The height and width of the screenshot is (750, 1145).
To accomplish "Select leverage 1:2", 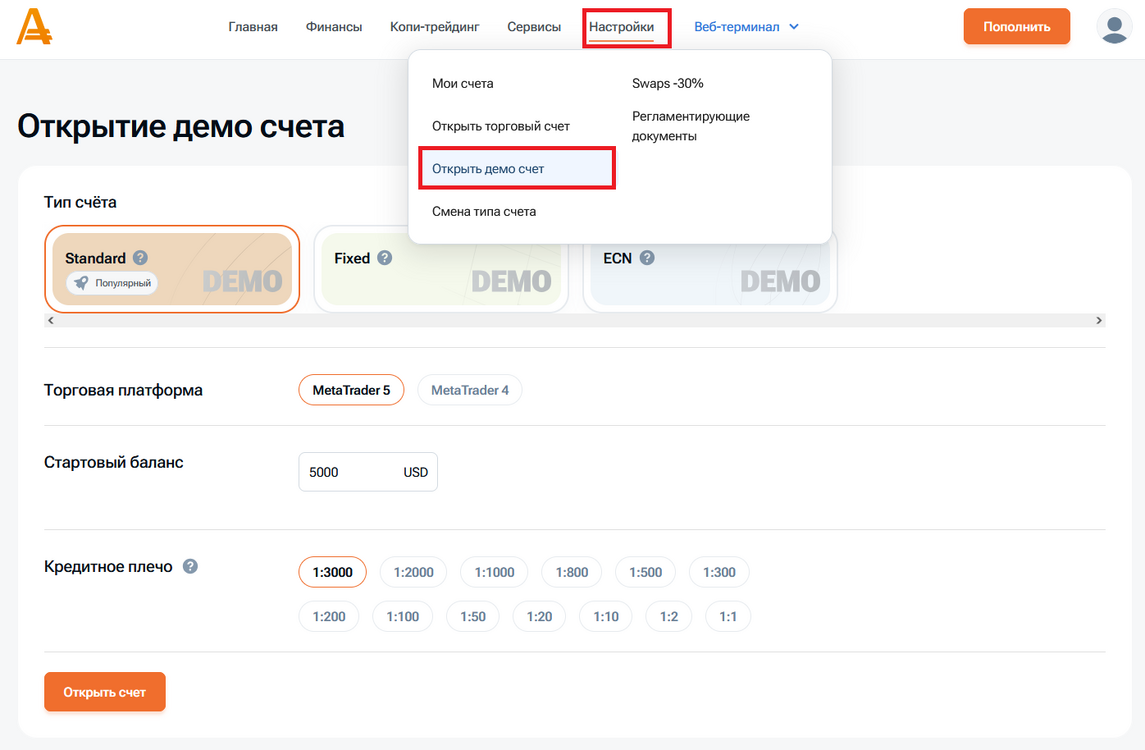I will (x=669, y=616).
